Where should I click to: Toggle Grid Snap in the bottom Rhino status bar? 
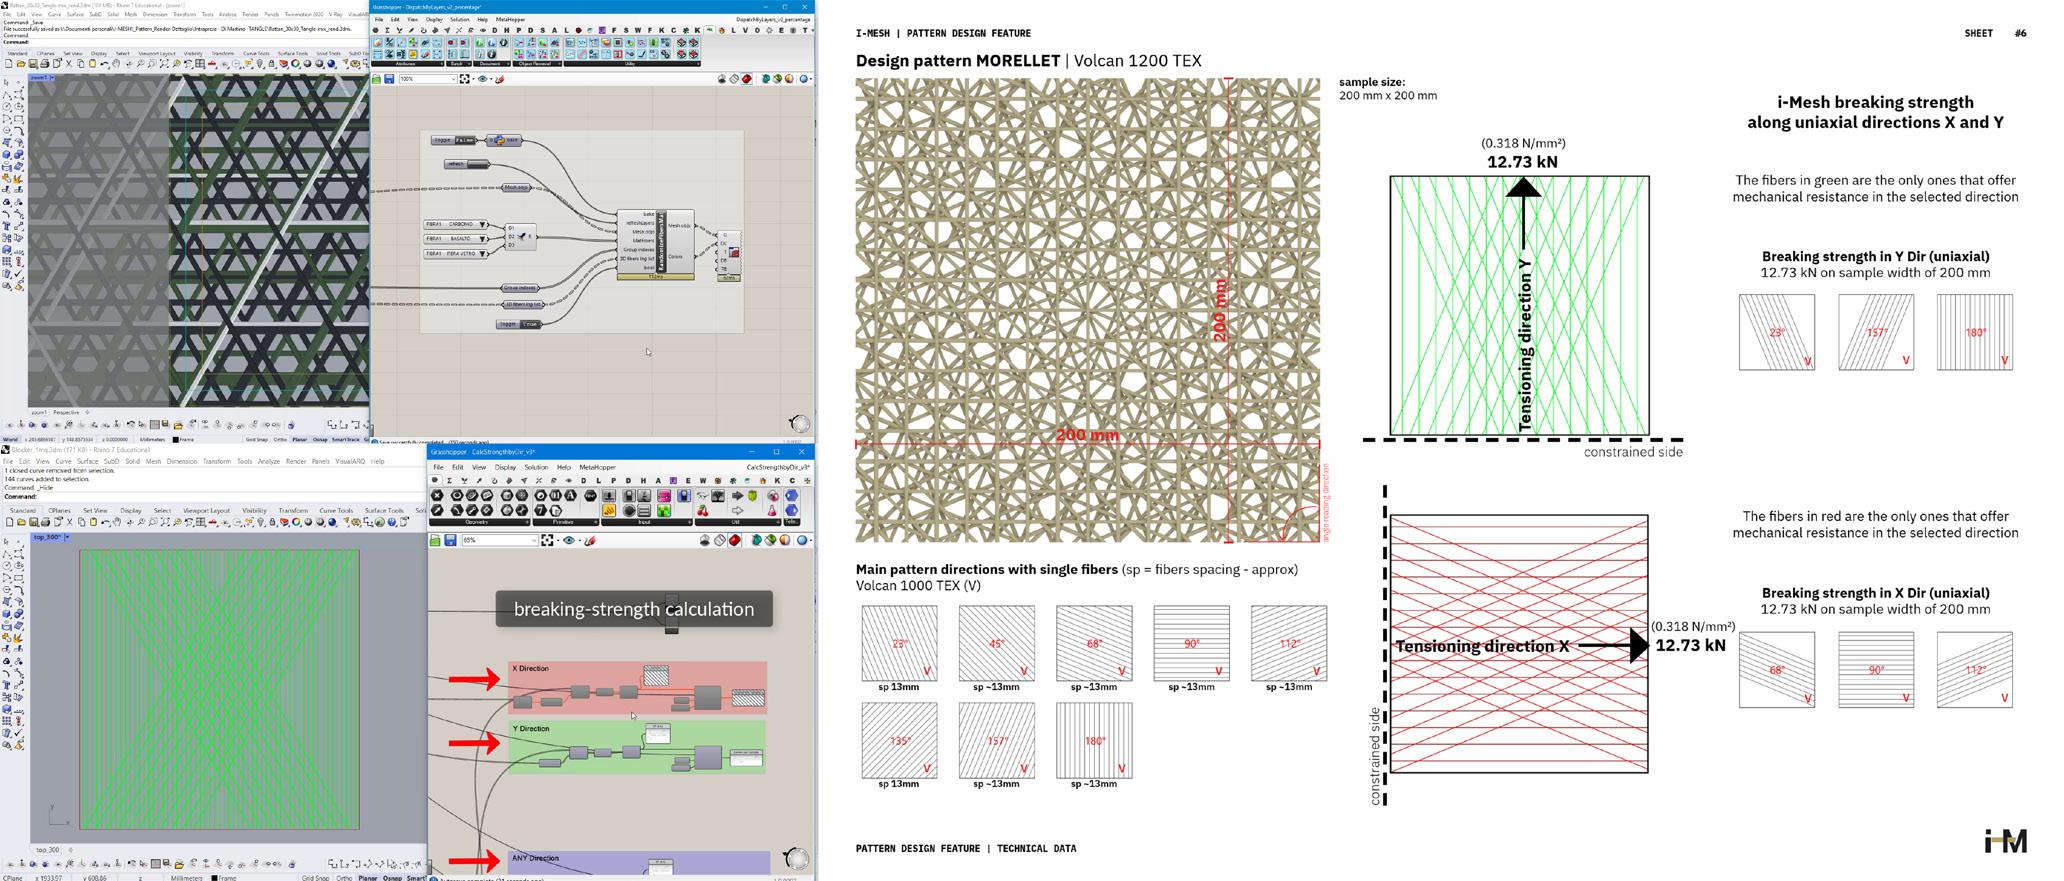pyautogui.click(x=315, y=878)
